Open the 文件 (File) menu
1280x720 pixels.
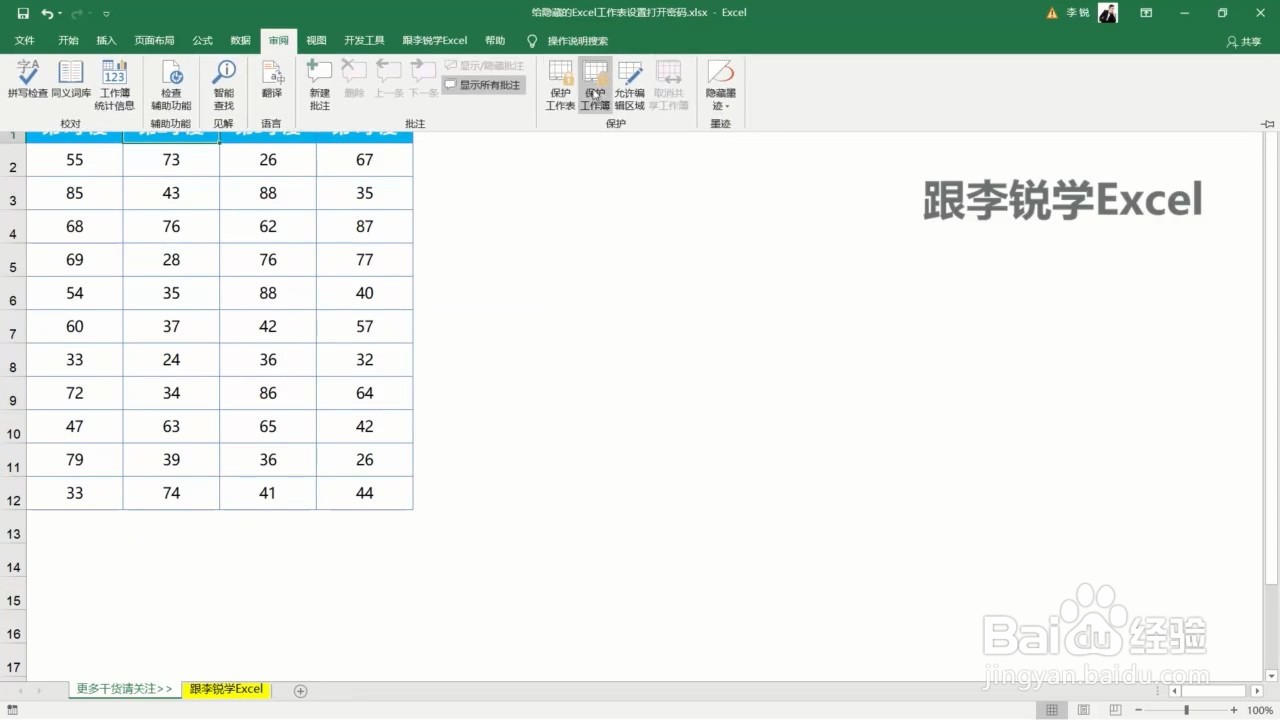click(x=25, y=41)
